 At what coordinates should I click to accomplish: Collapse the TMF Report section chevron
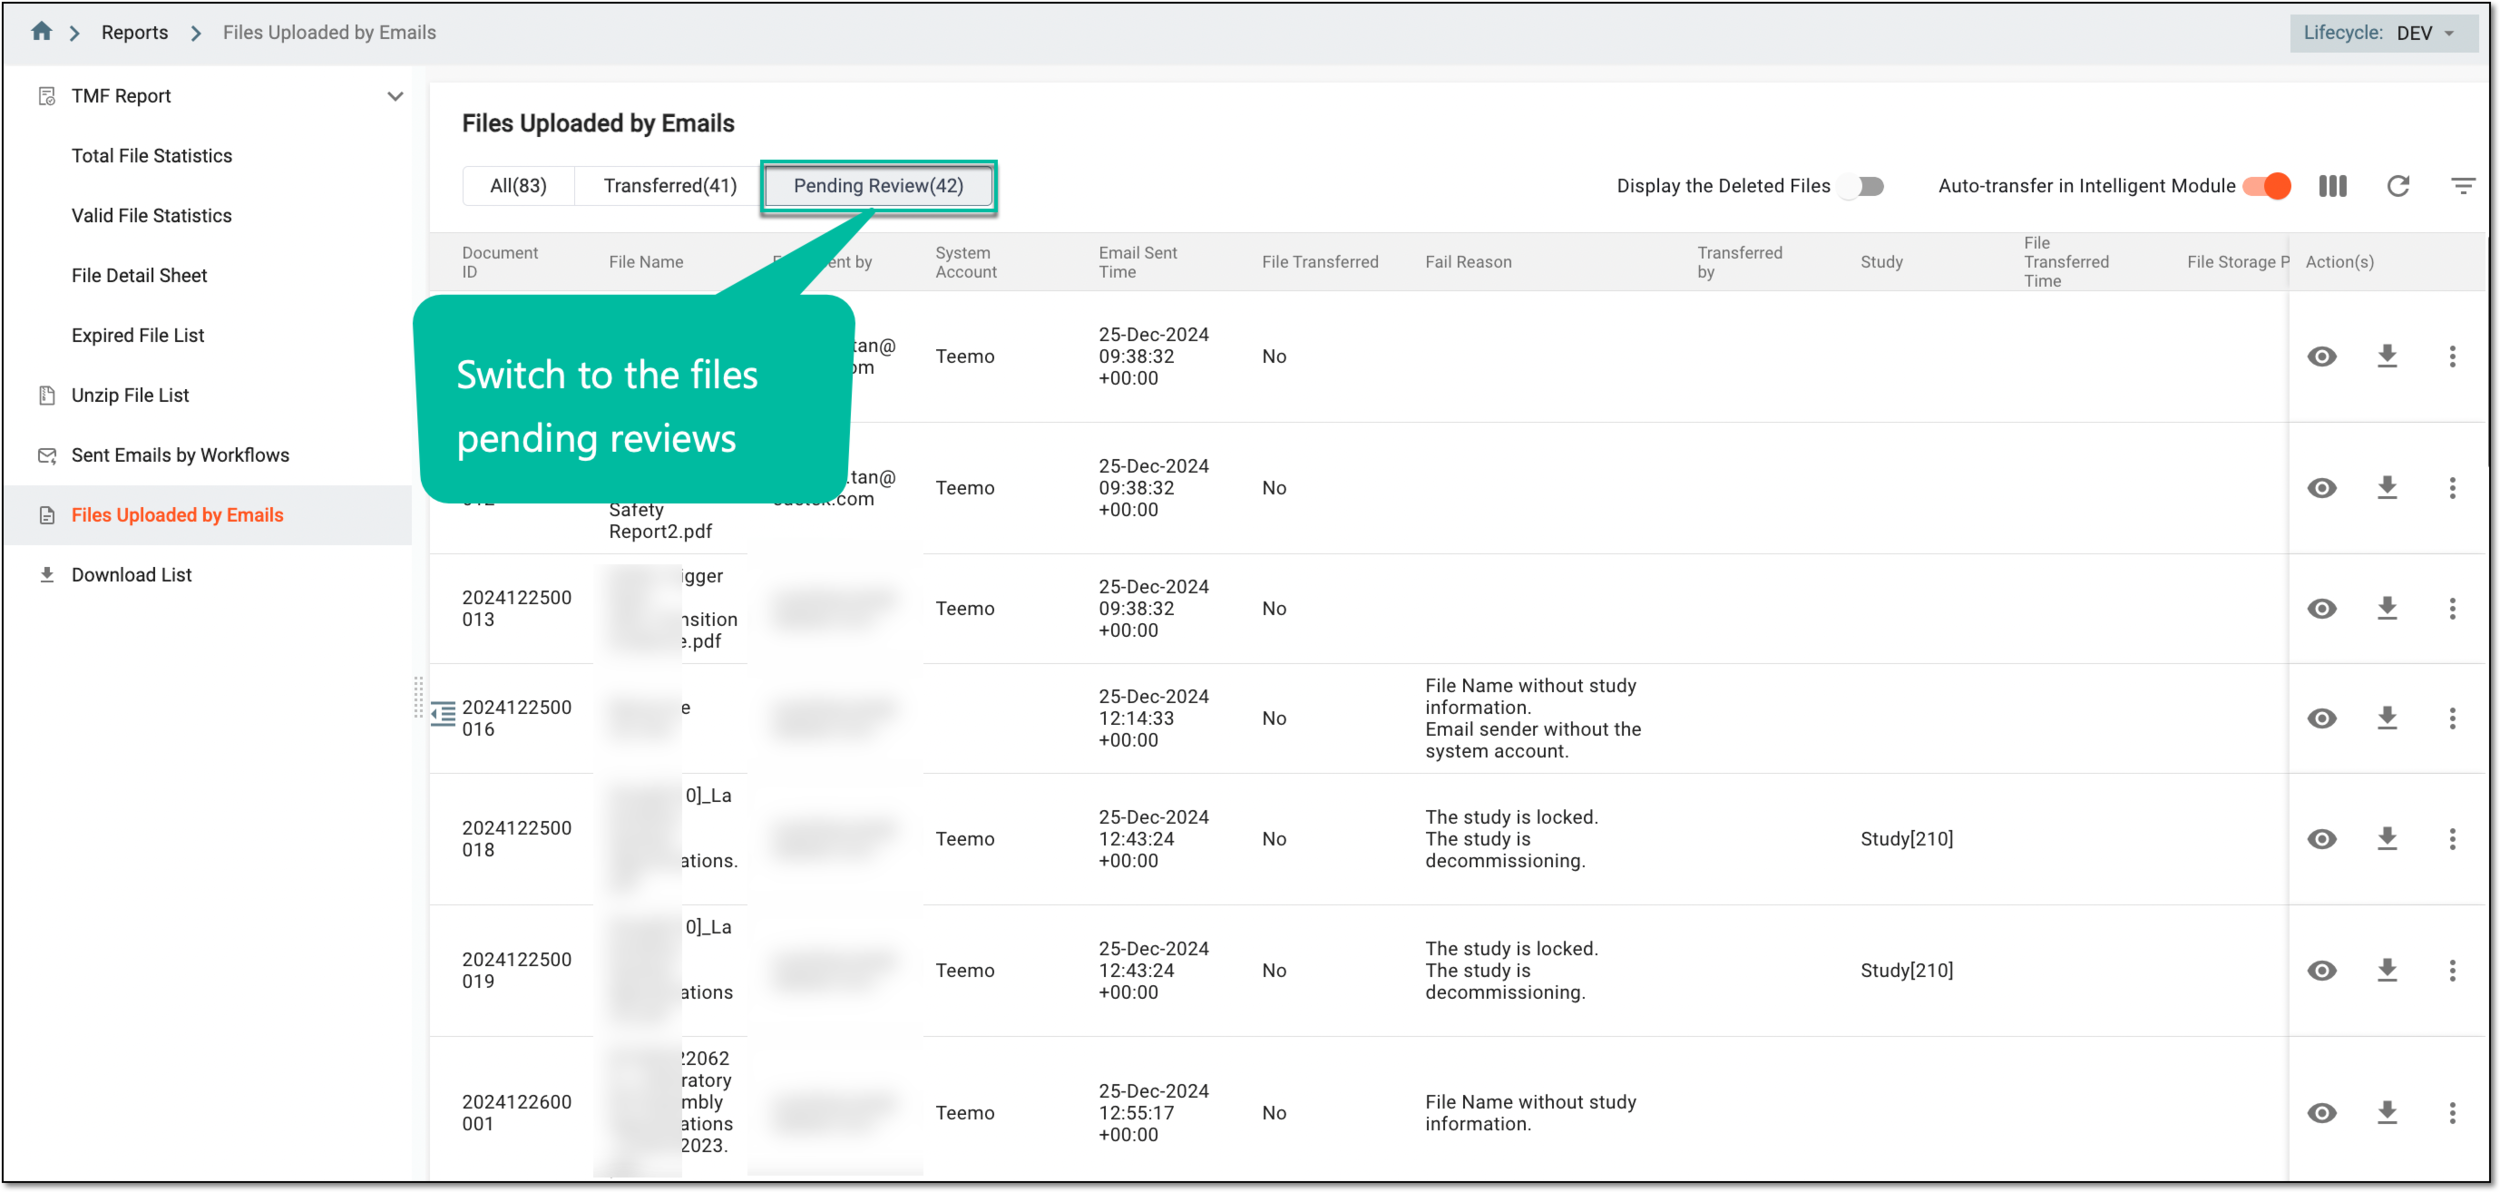(396, 96)
